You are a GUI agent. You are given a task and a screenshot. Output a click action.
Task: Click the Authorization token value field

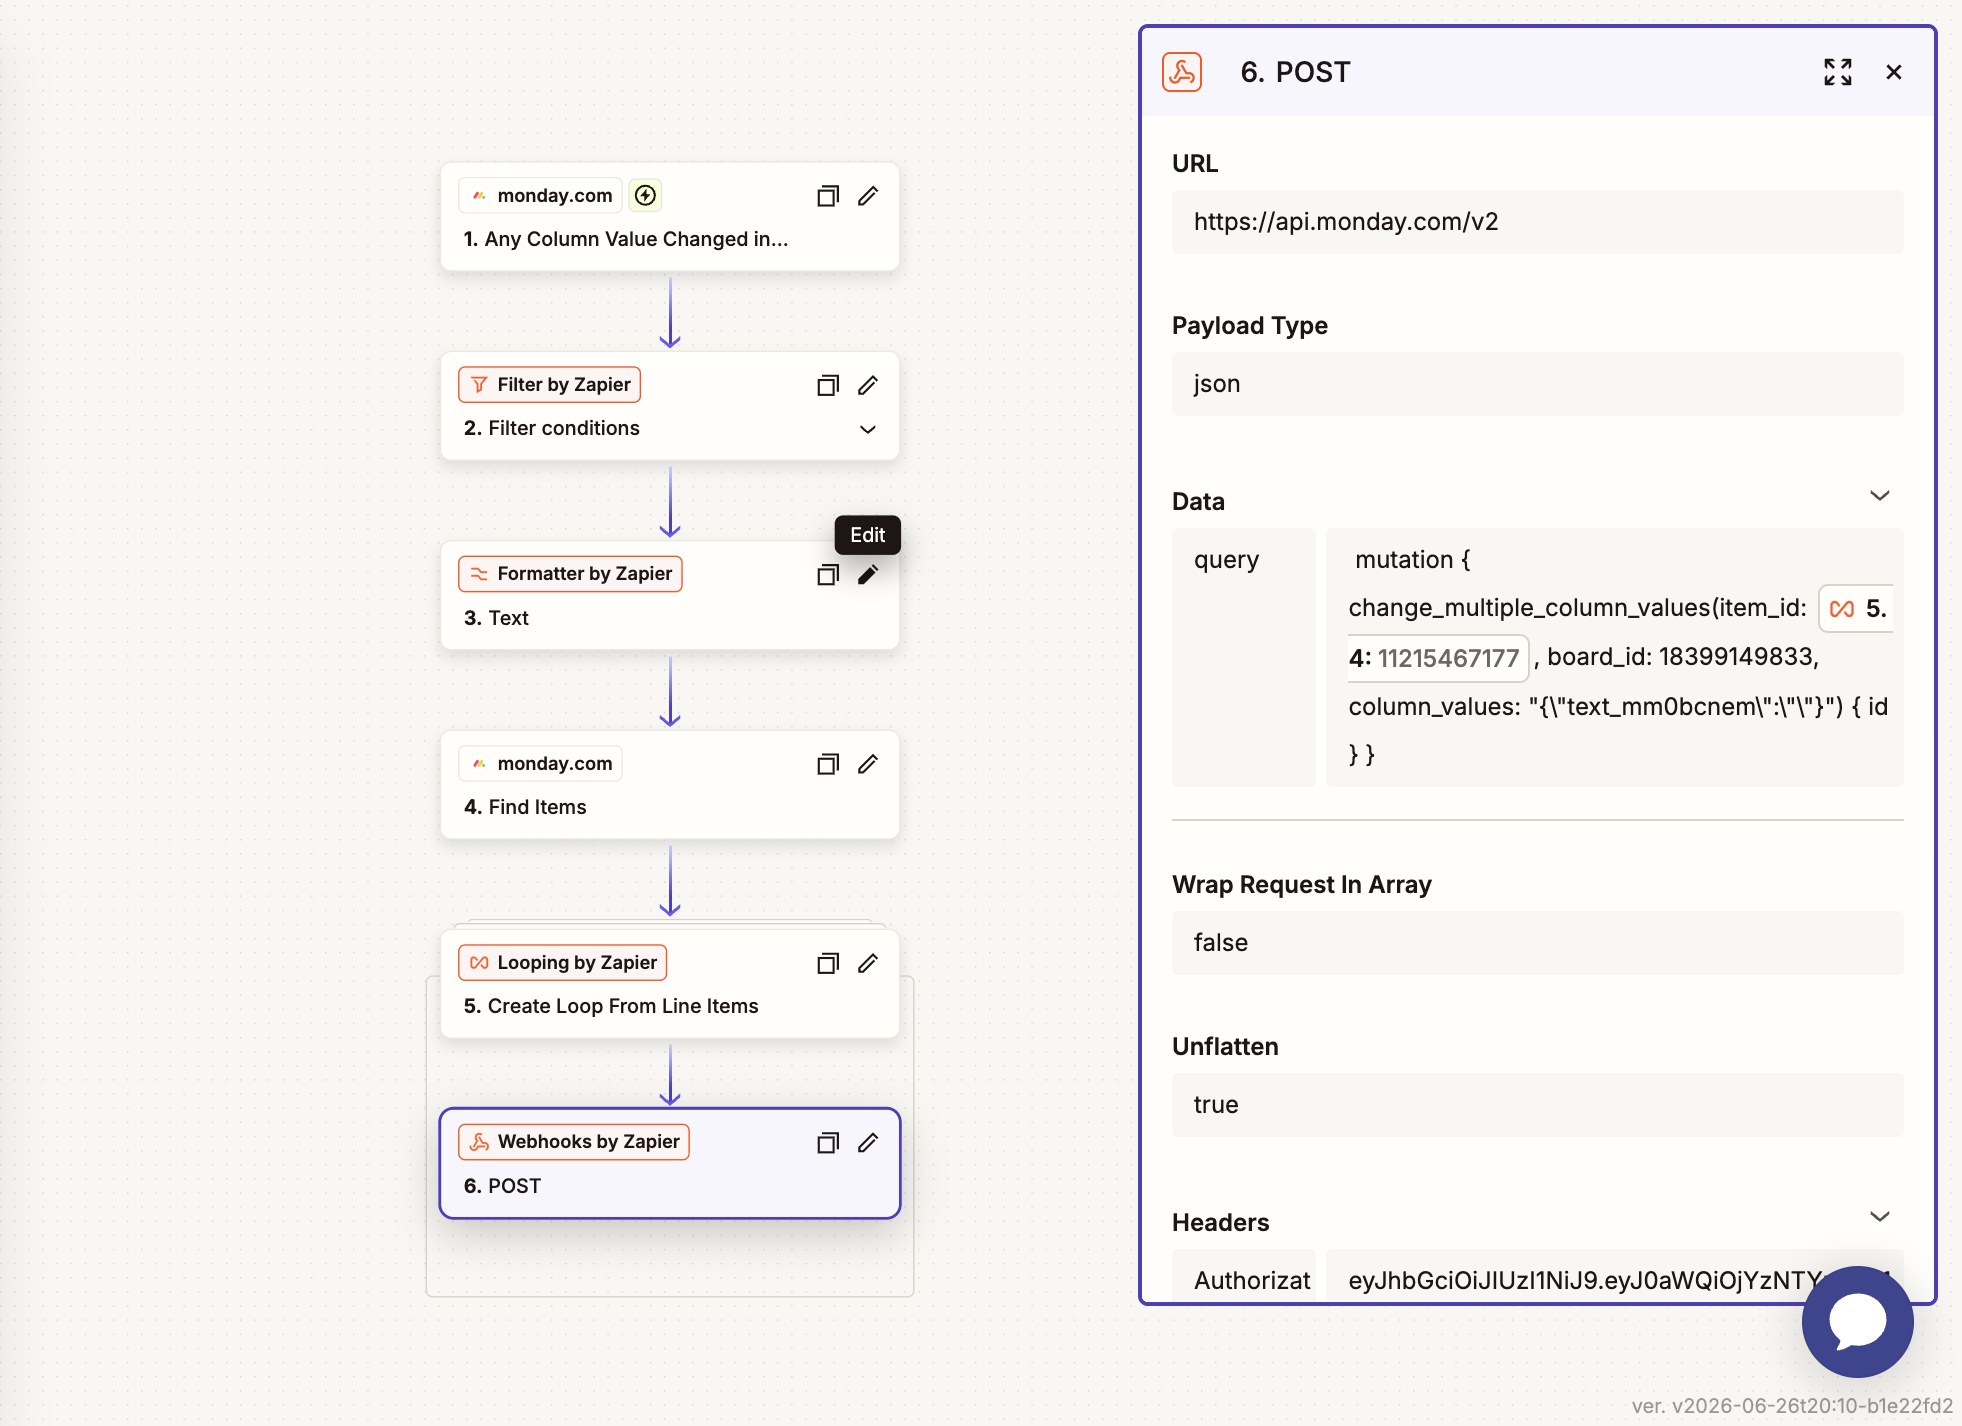[1614, 1276]
